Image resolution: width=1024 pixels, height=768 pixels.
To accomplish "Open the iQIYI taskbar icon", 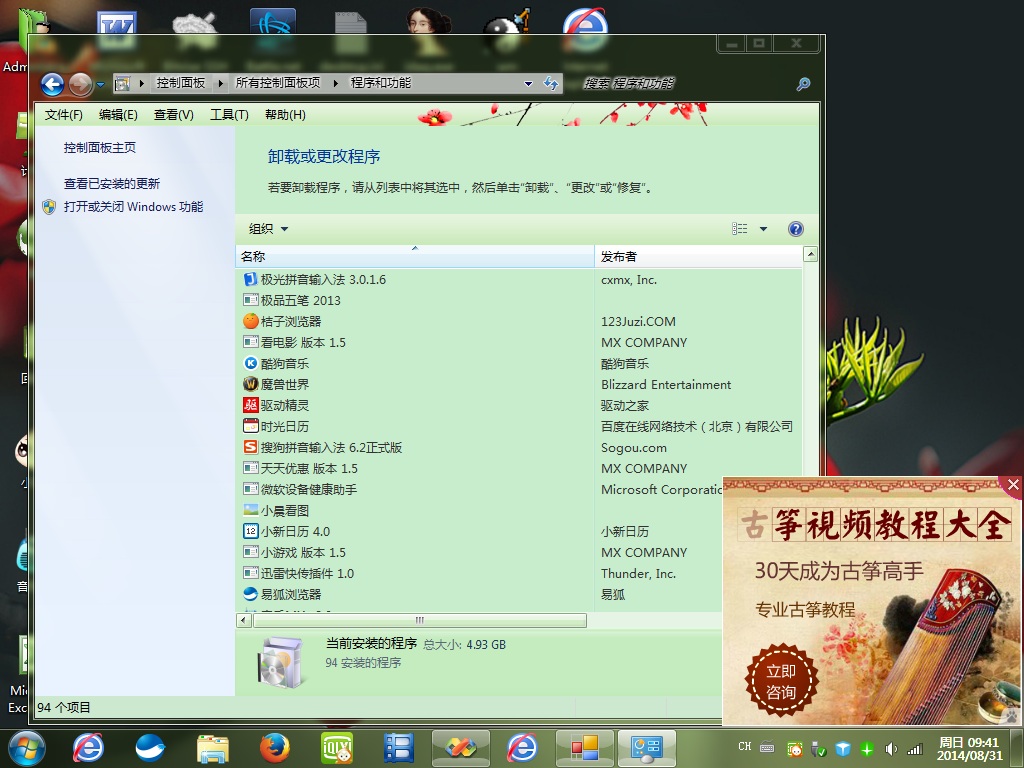I will (x=337, y=748).
